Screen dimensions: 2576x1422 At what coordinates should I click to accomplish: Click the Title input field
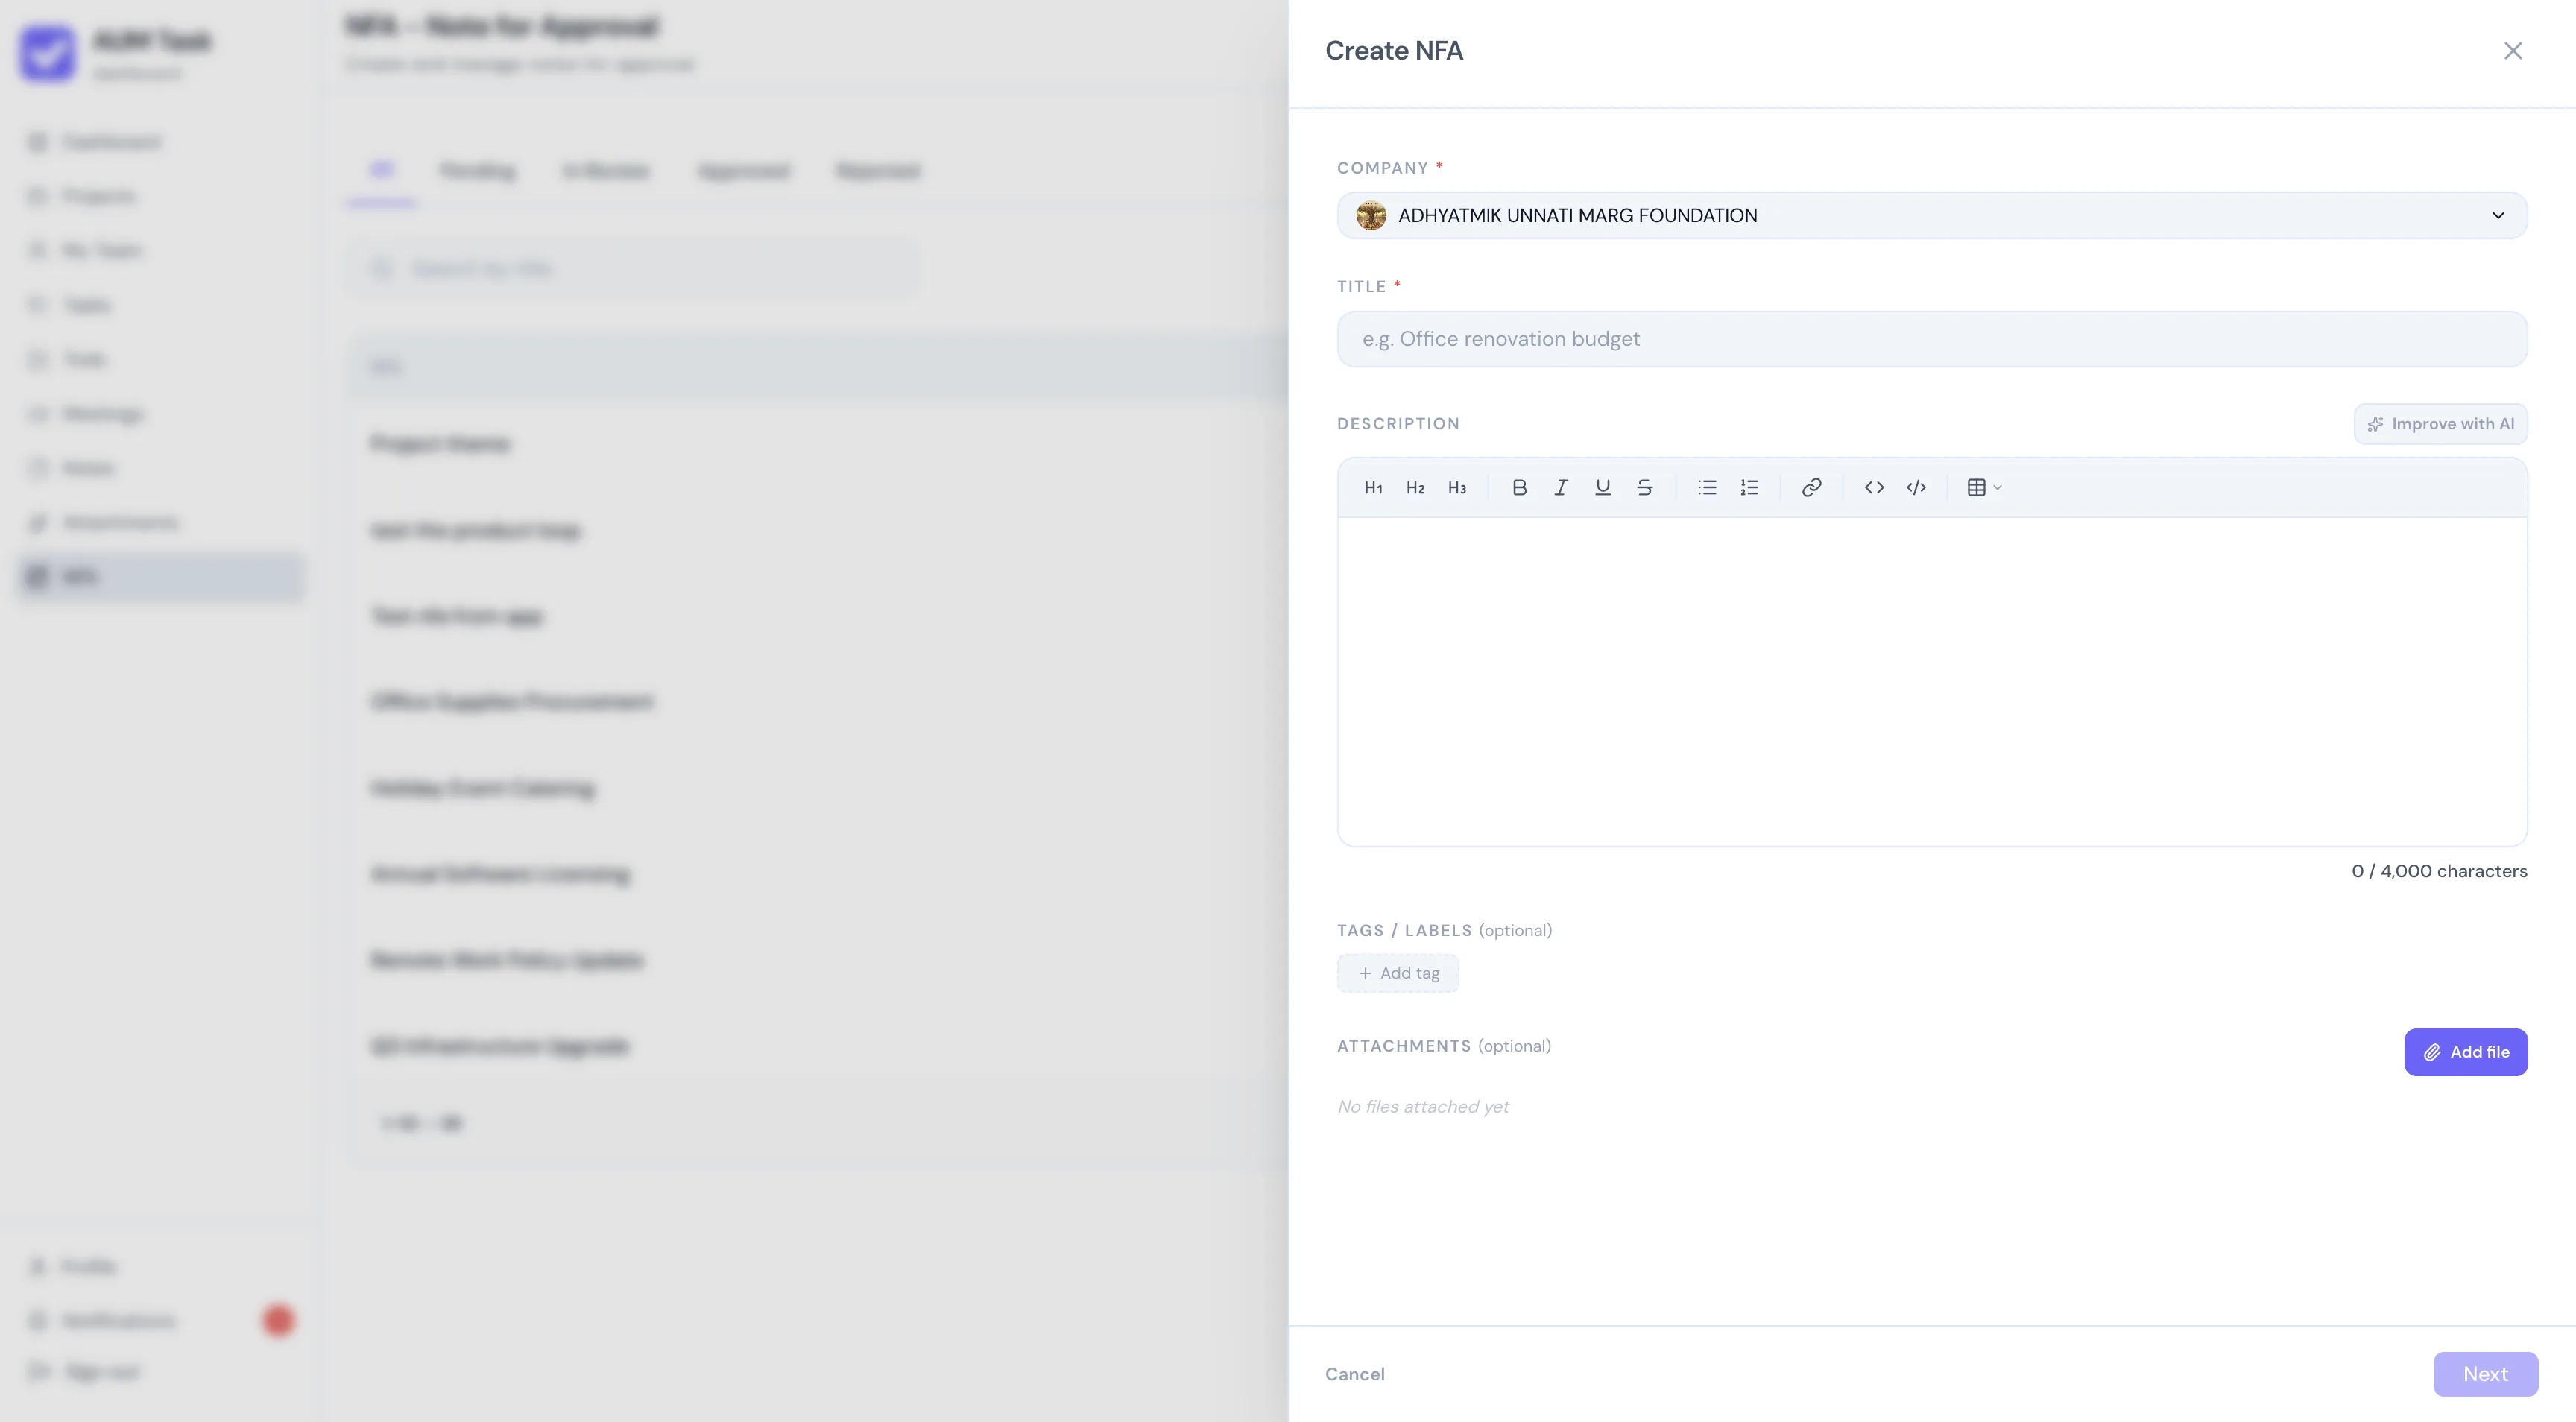click(1932, 339)
